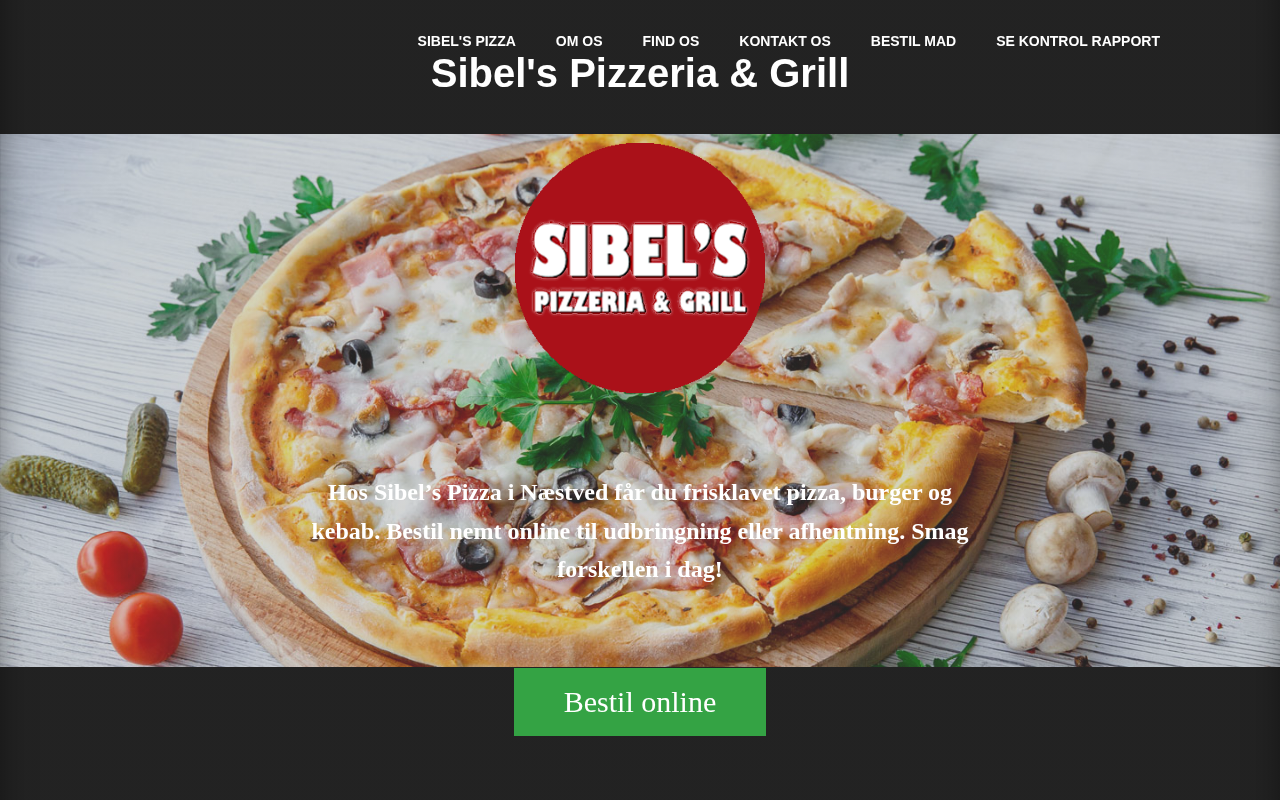Open the SIBEL'S PIZZA nav link
This screenshot has width=1280, height=800.
coord(466,41)
